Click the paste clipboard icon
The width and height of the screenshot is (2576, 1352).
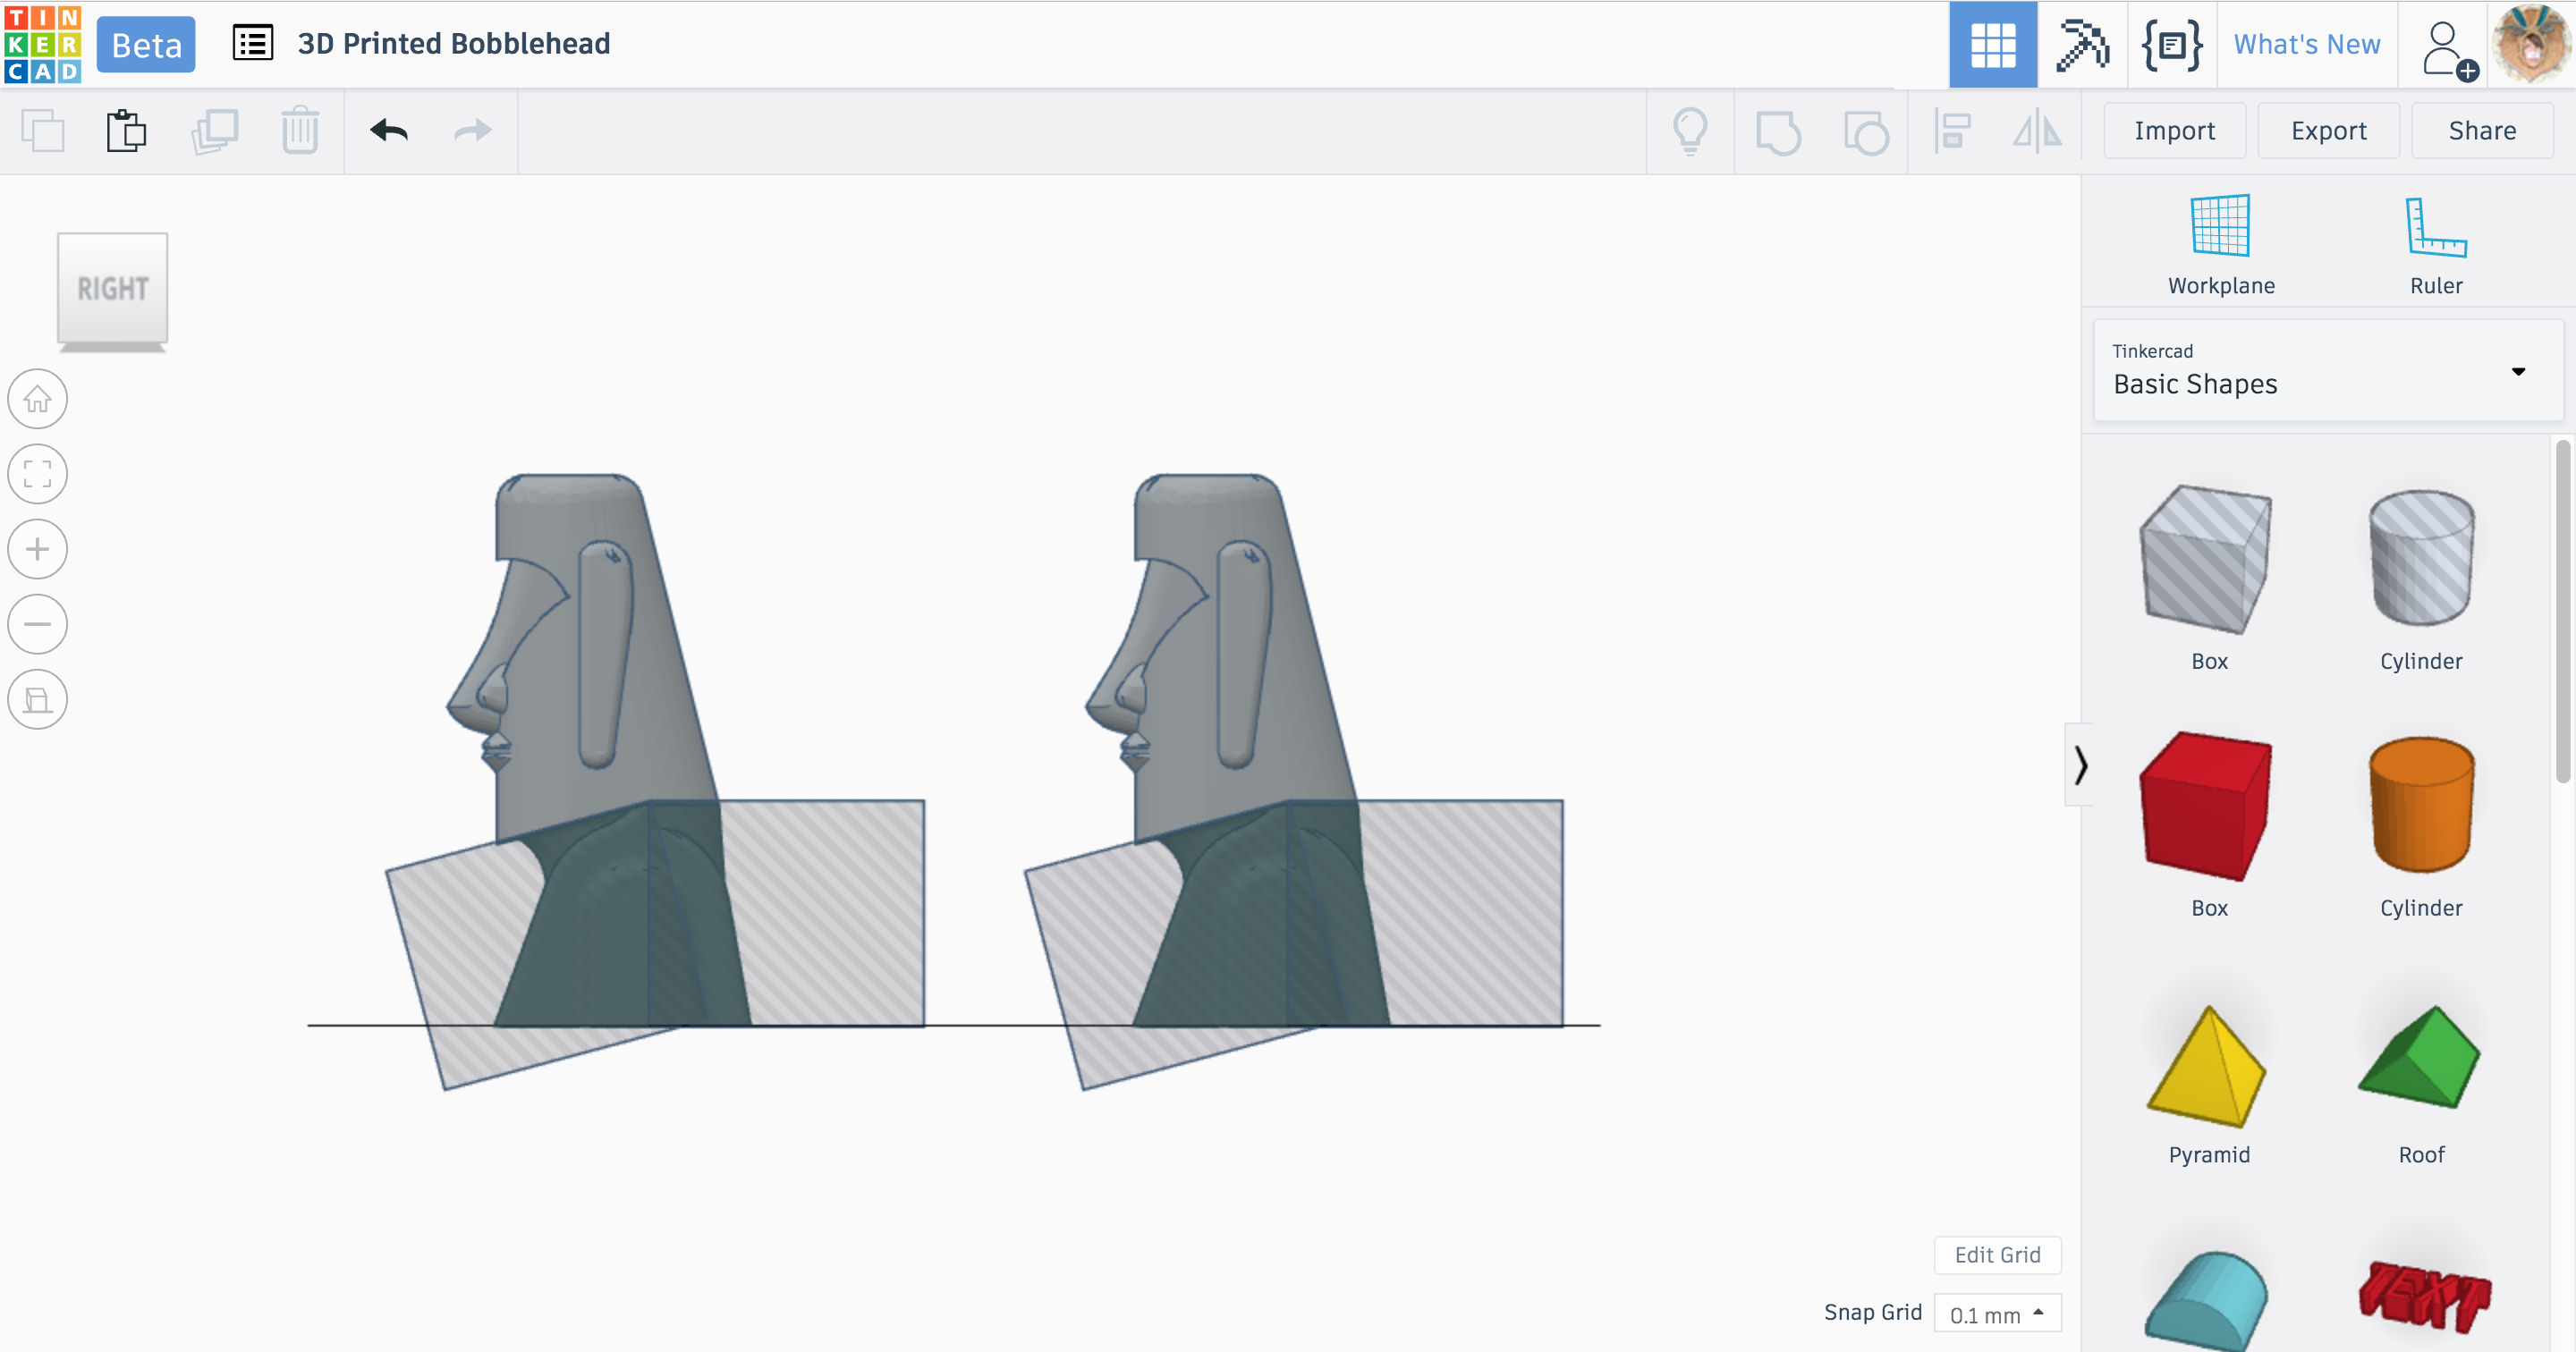click(127, 131)
